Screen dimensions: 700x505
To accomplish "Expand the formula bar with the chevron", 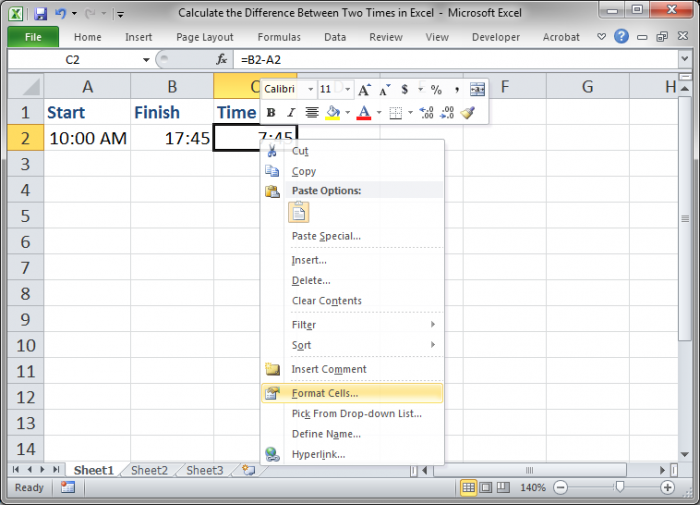I will 684,59.
